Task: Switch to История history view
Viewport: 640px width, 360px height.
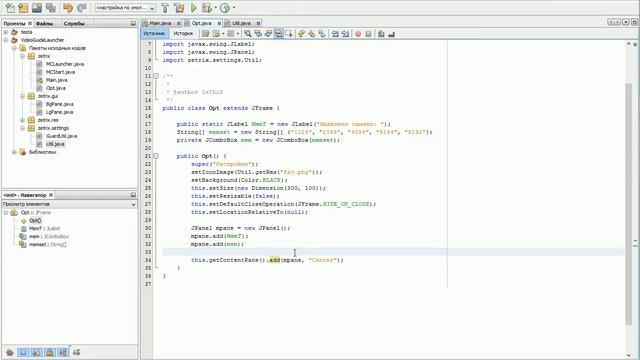Action: coord(183,33)
